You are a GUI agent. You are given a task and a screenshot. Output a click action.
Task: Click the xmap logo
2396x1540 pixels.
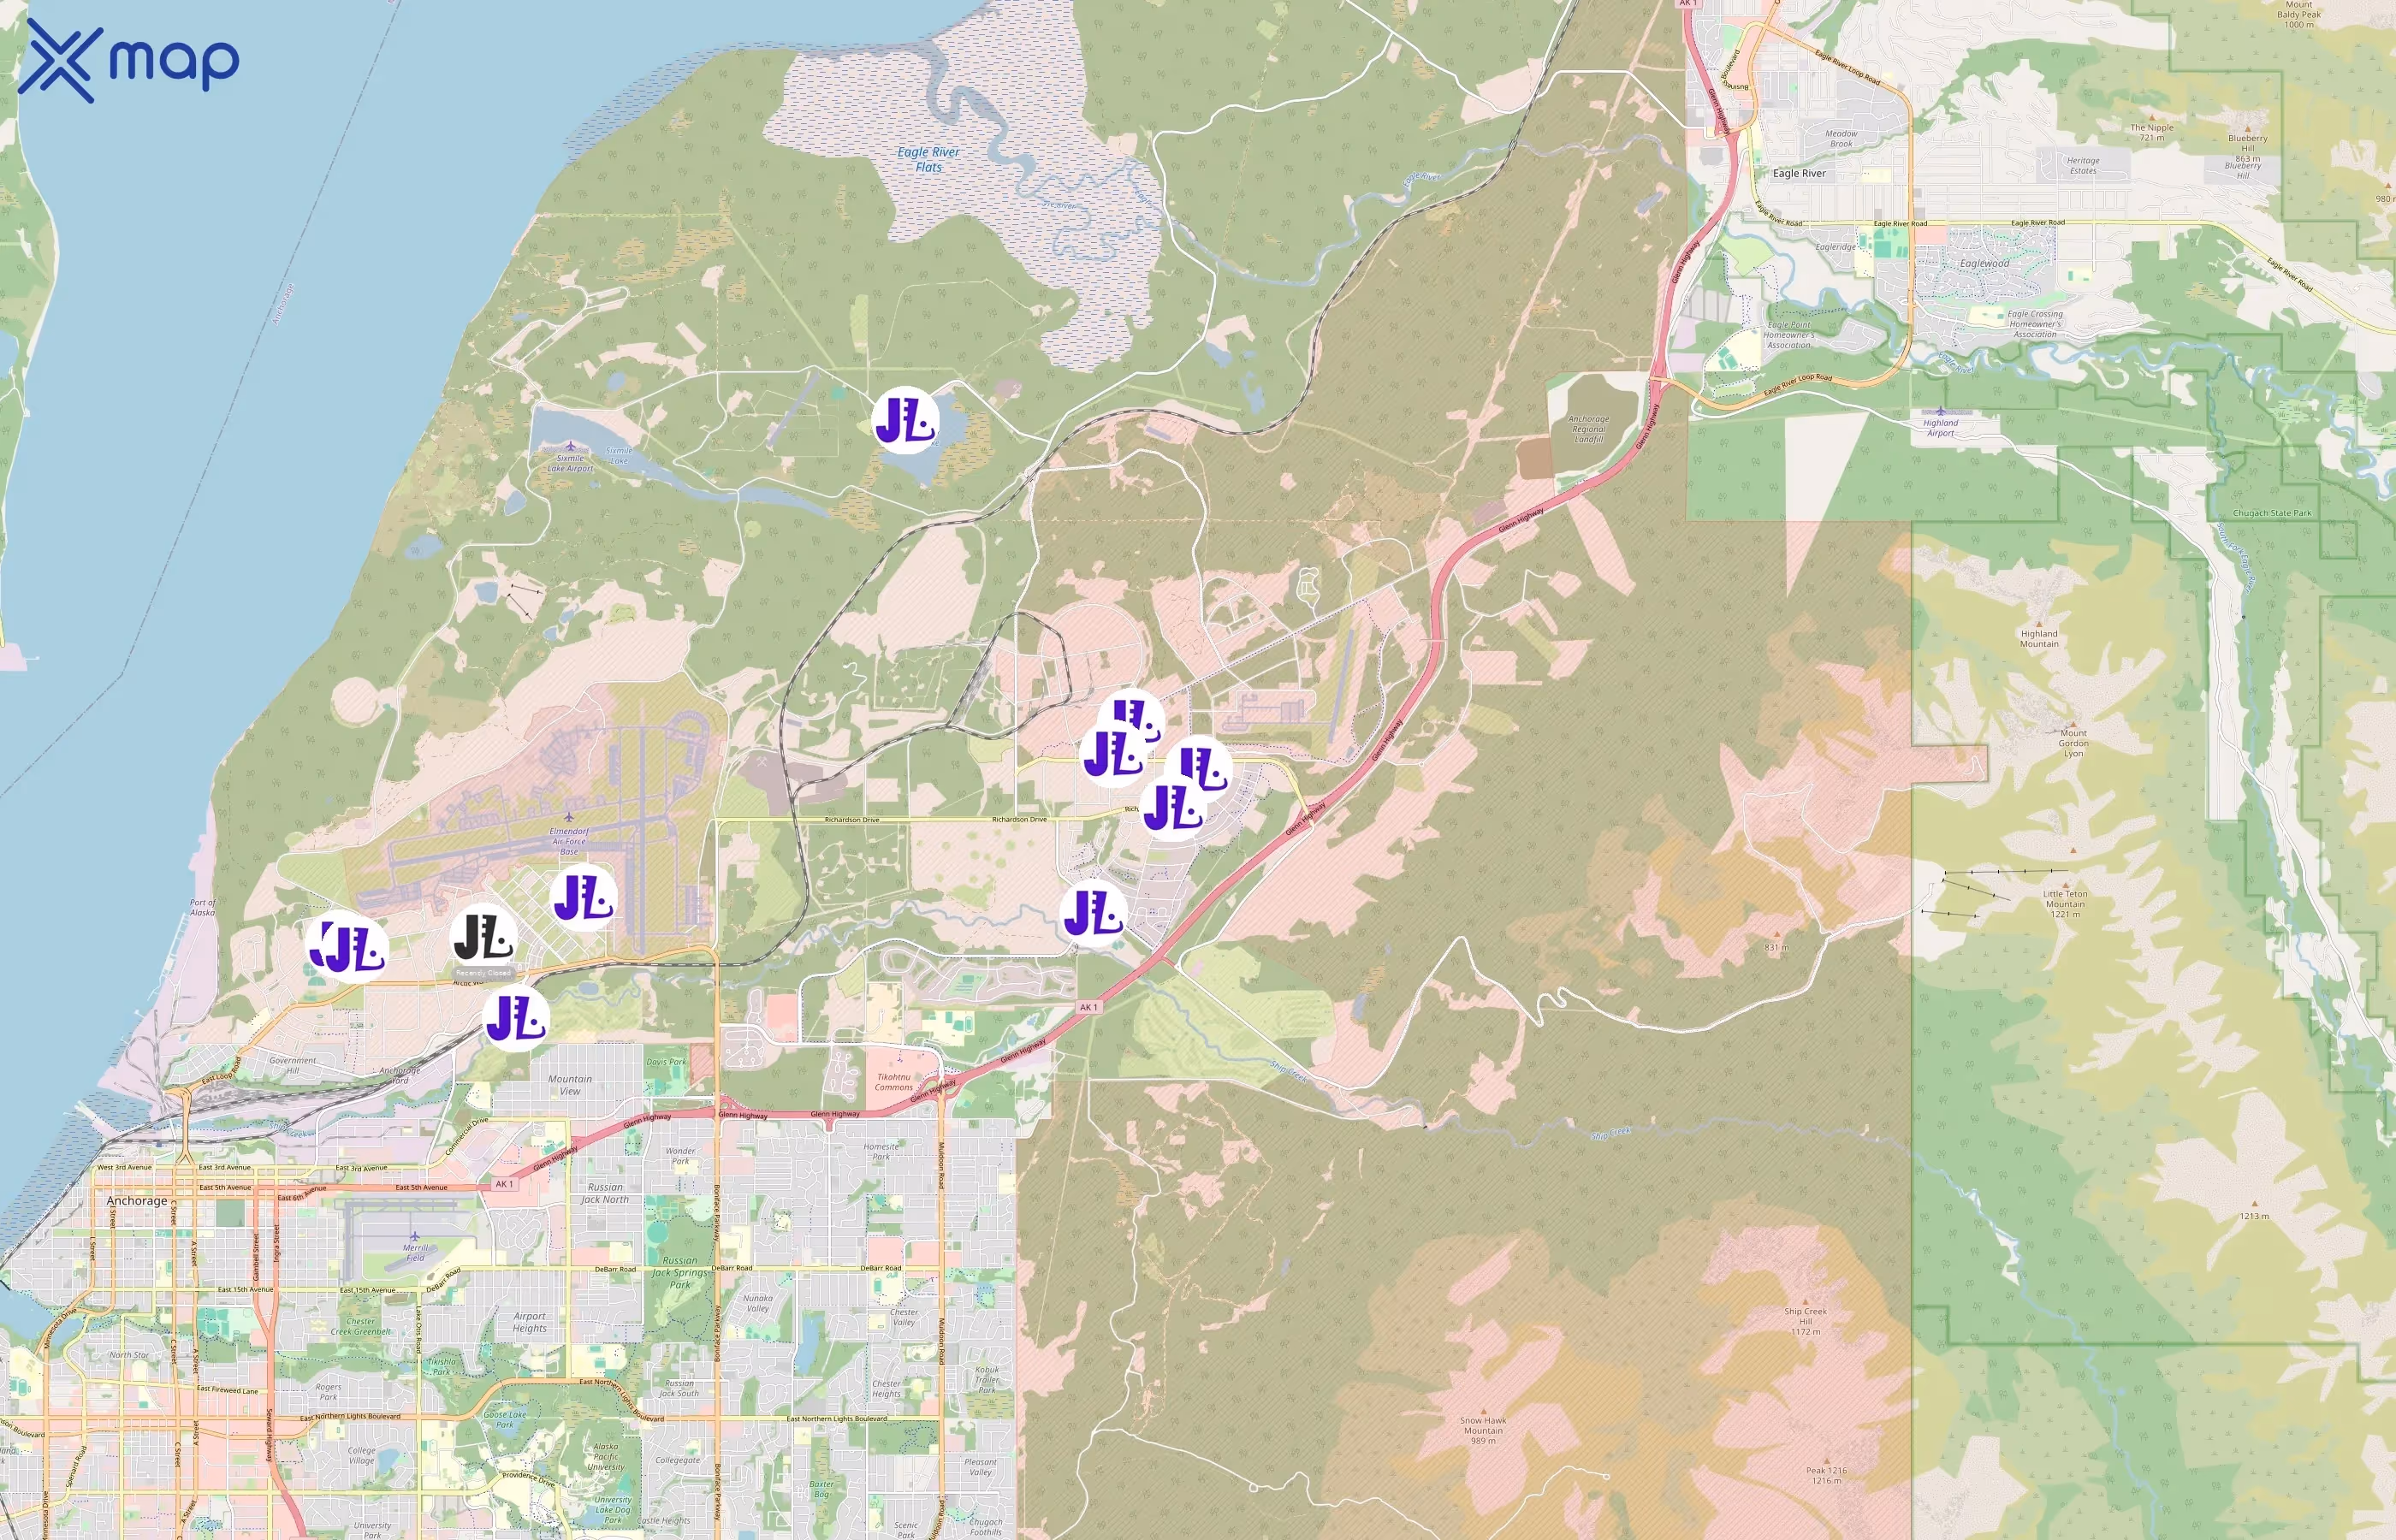(129, 61)
